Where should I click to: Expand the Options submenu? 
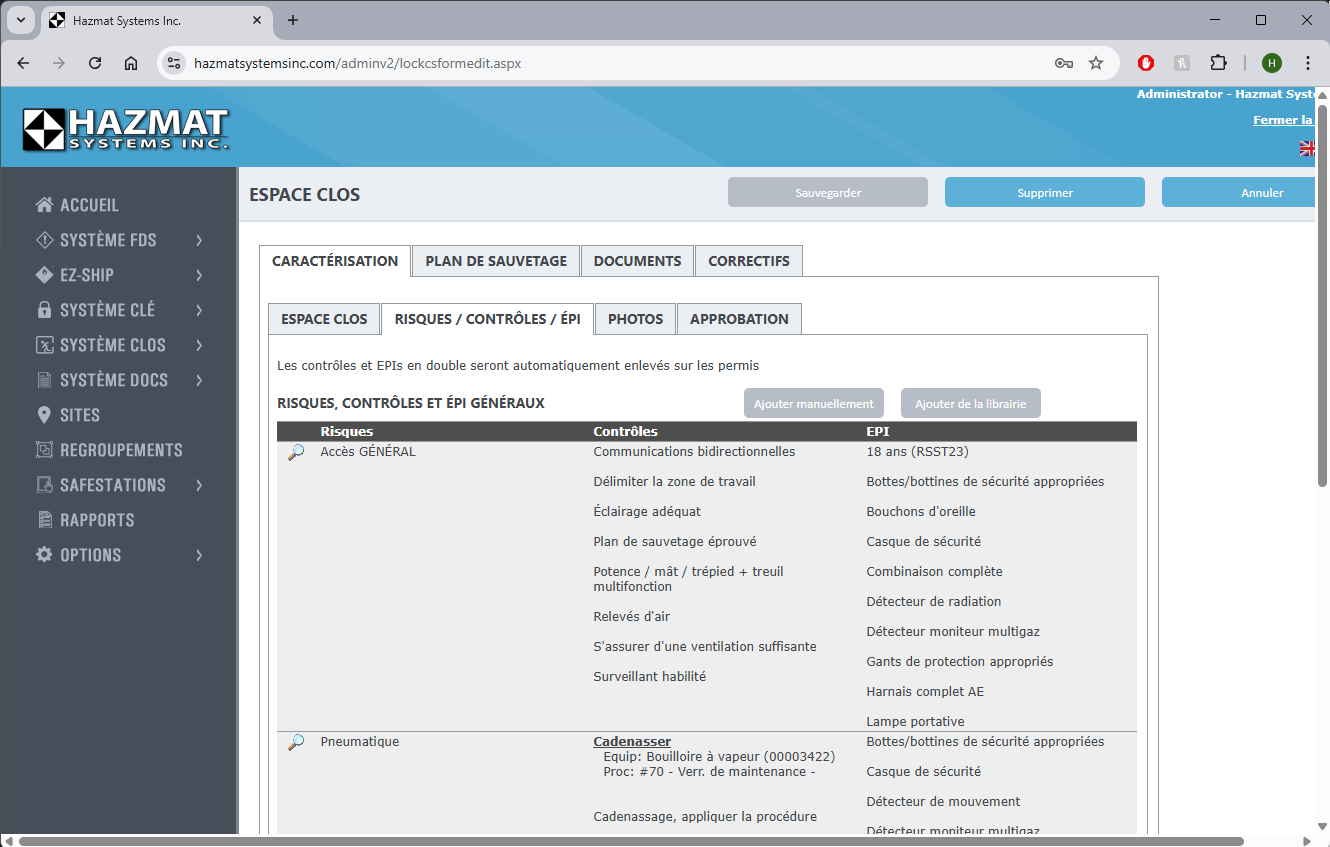pyautogui.click(x=199, y=555)
